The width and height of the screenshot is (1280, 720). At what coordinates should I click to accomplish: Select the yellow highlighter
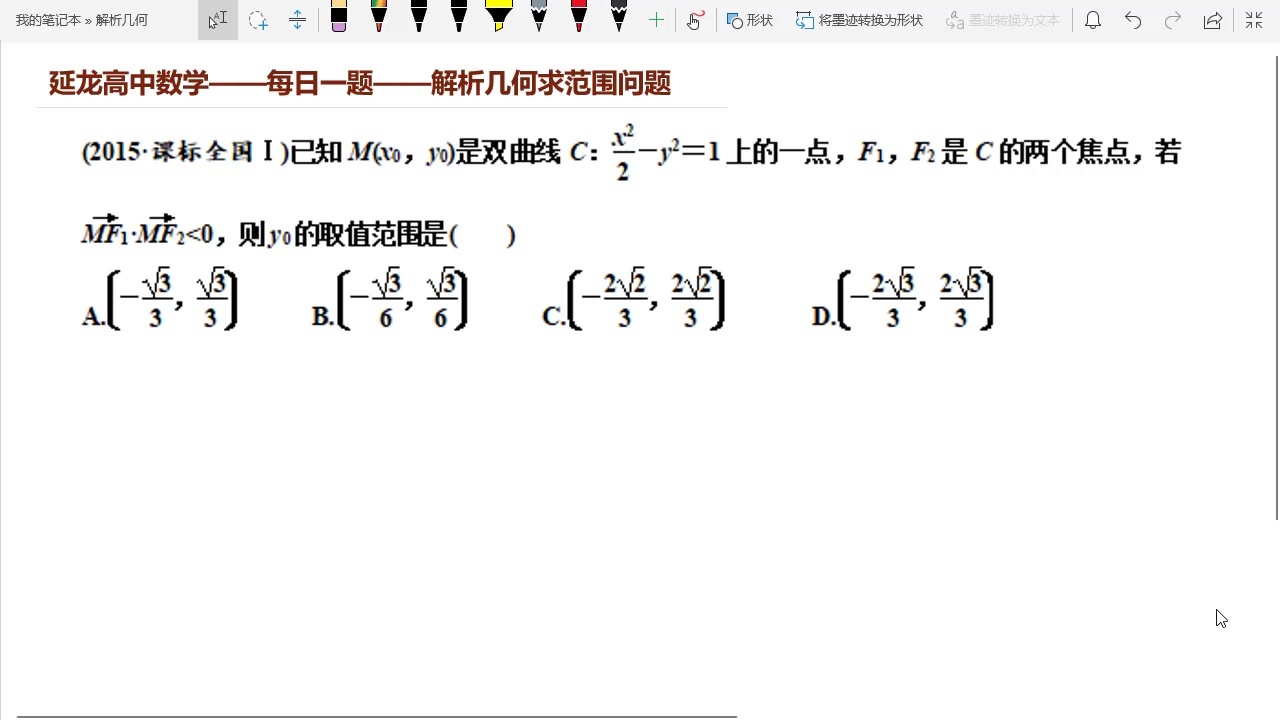499,16
